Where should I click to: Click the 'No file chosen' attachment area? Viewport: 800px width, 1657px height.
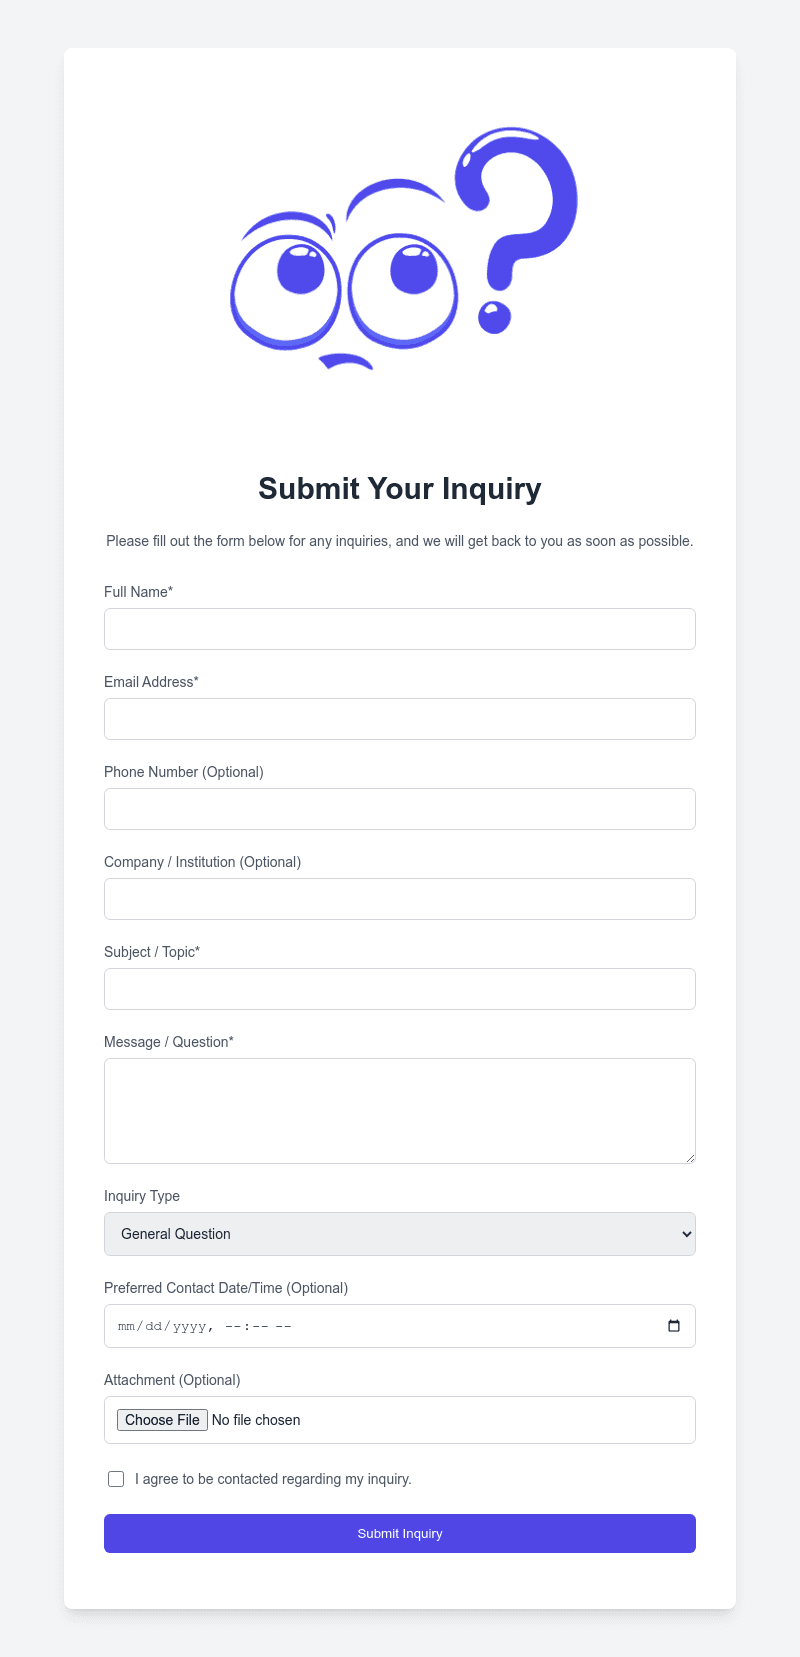[x=256, y=1419]
